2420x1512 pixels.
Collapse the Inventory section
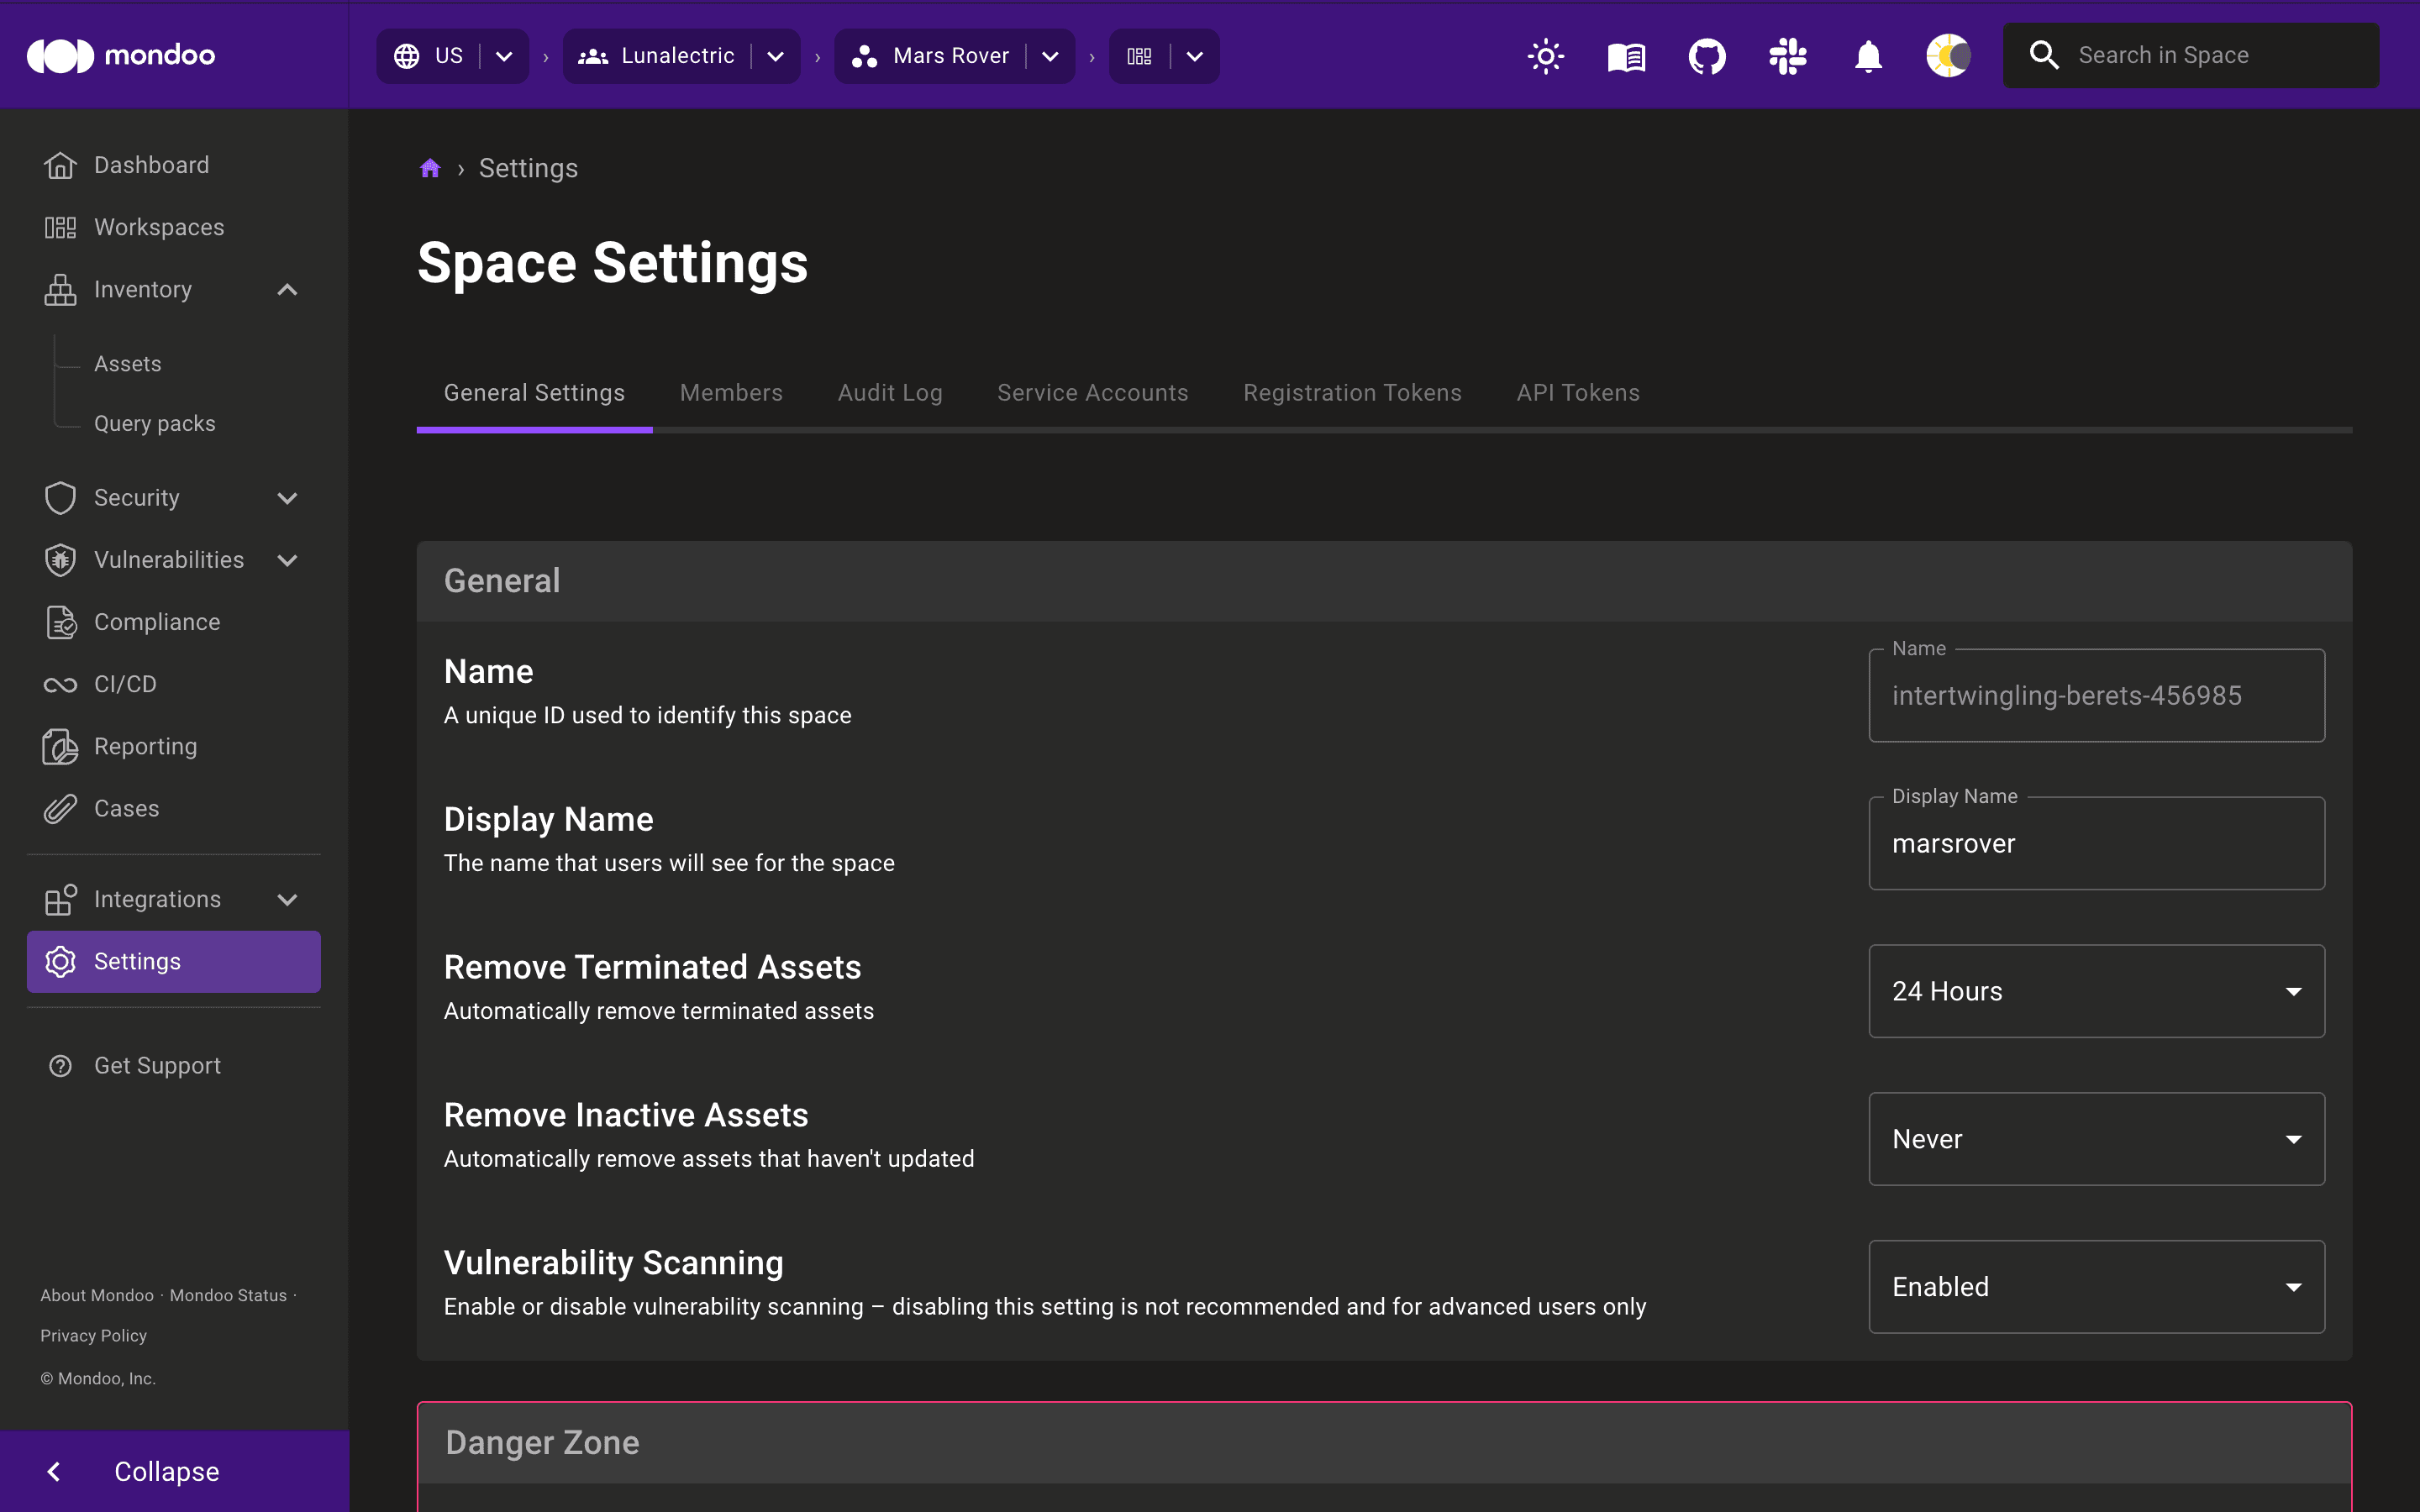click(287, 289)
